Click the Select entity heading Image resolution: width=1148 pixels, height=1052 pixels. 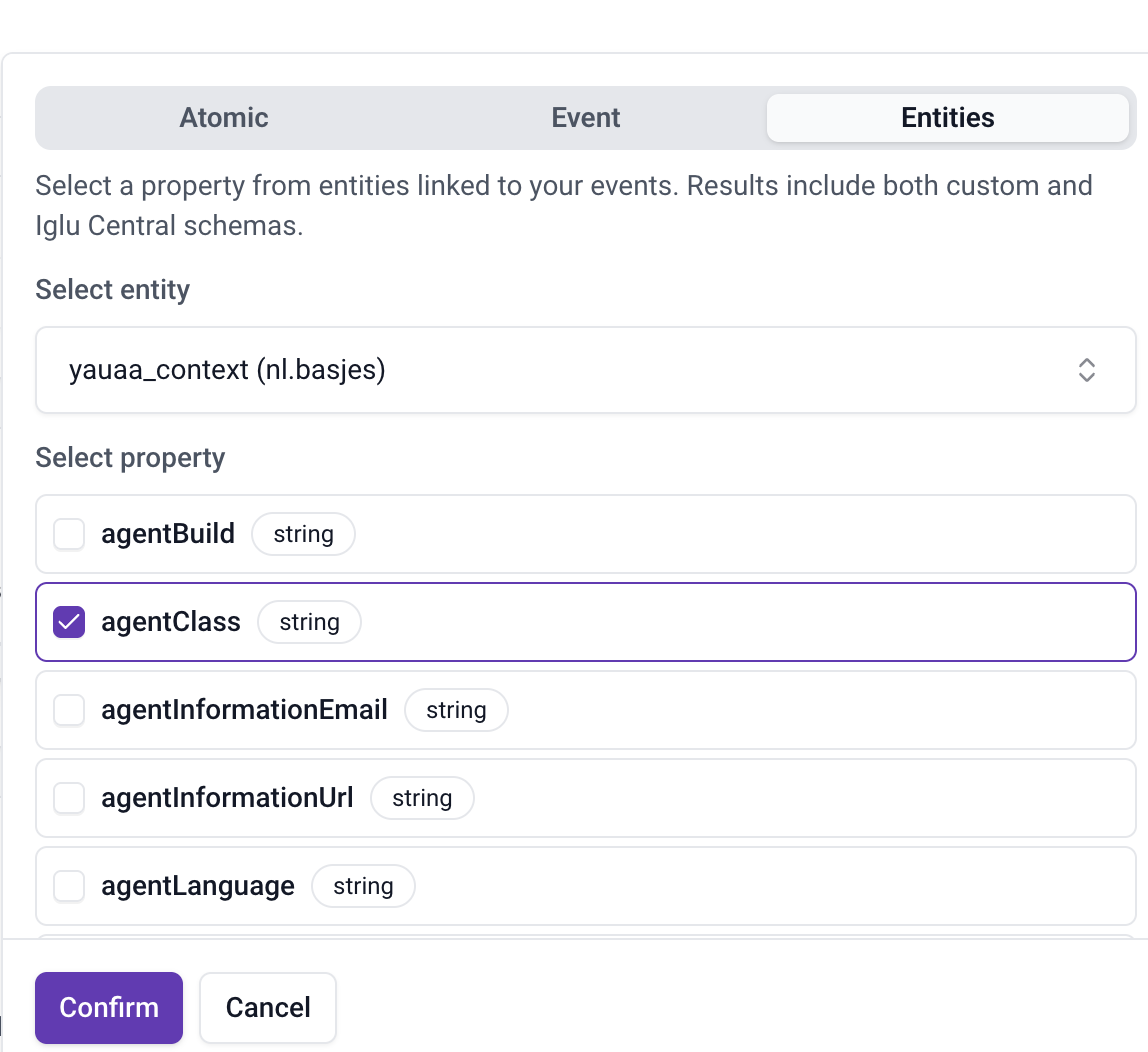(x=113, y=290)
